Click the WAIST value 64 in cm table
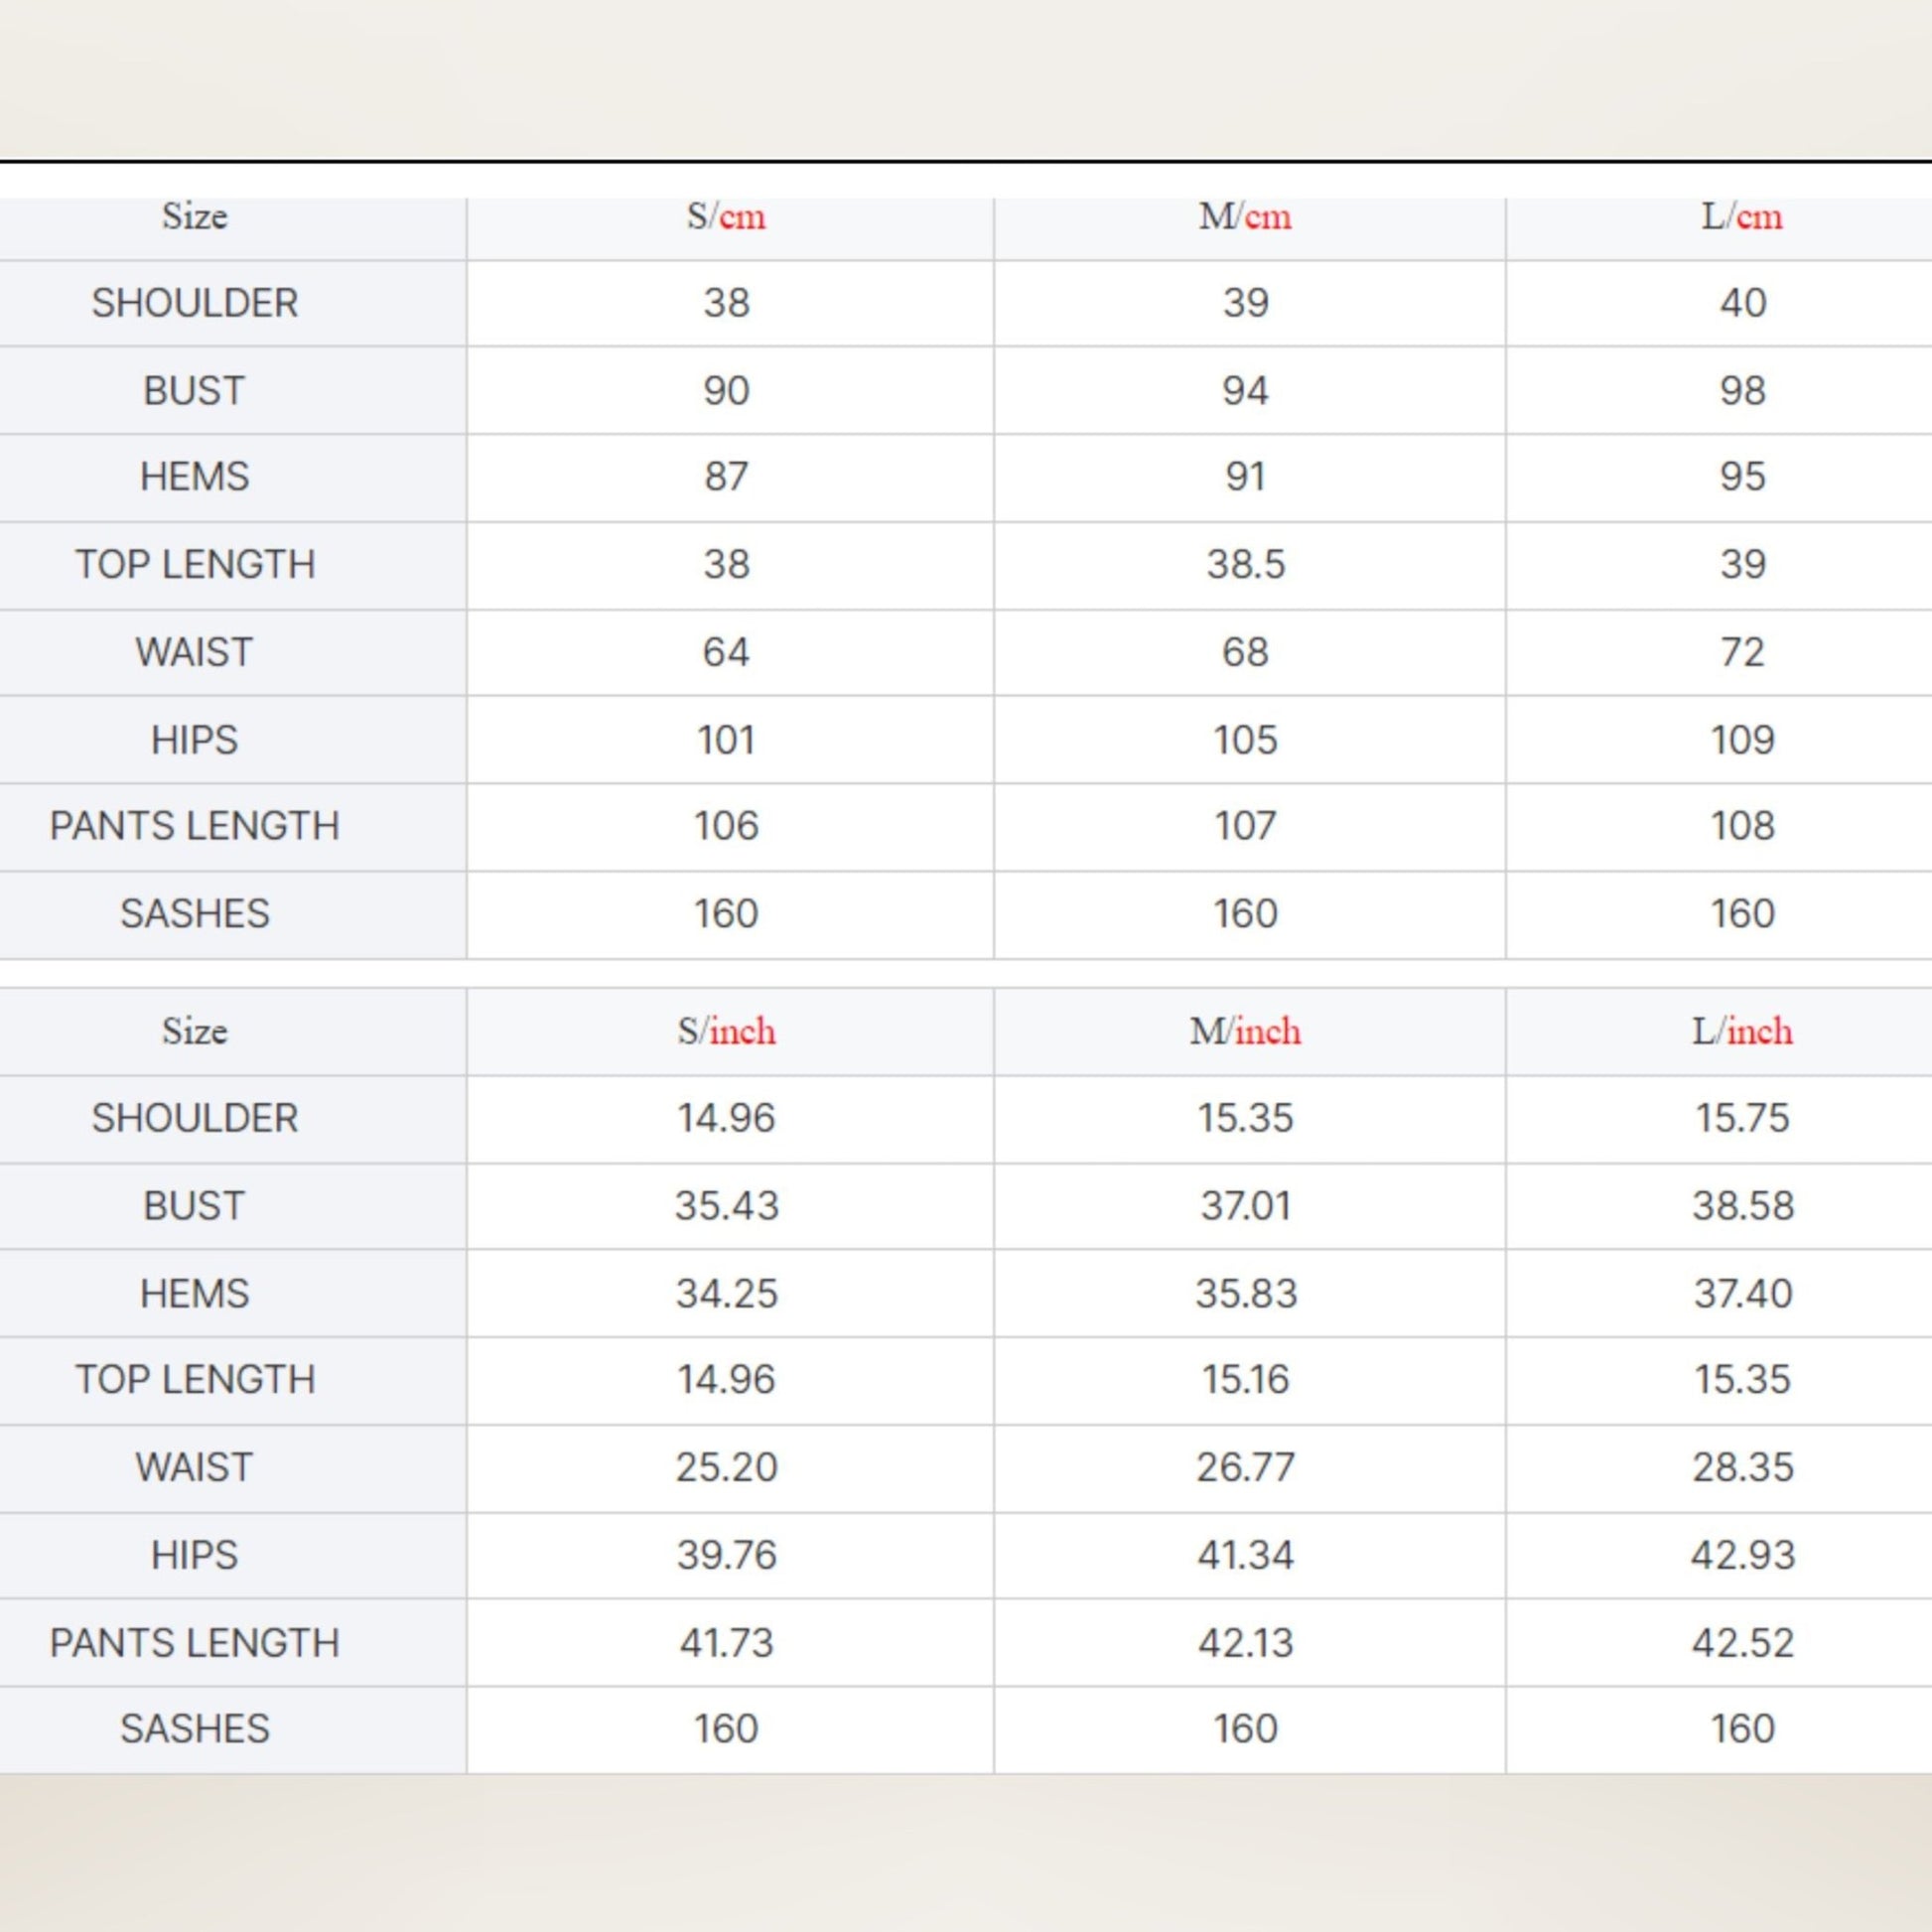The width and height of the screenshot is (1932, 1932). pos(727,652)
